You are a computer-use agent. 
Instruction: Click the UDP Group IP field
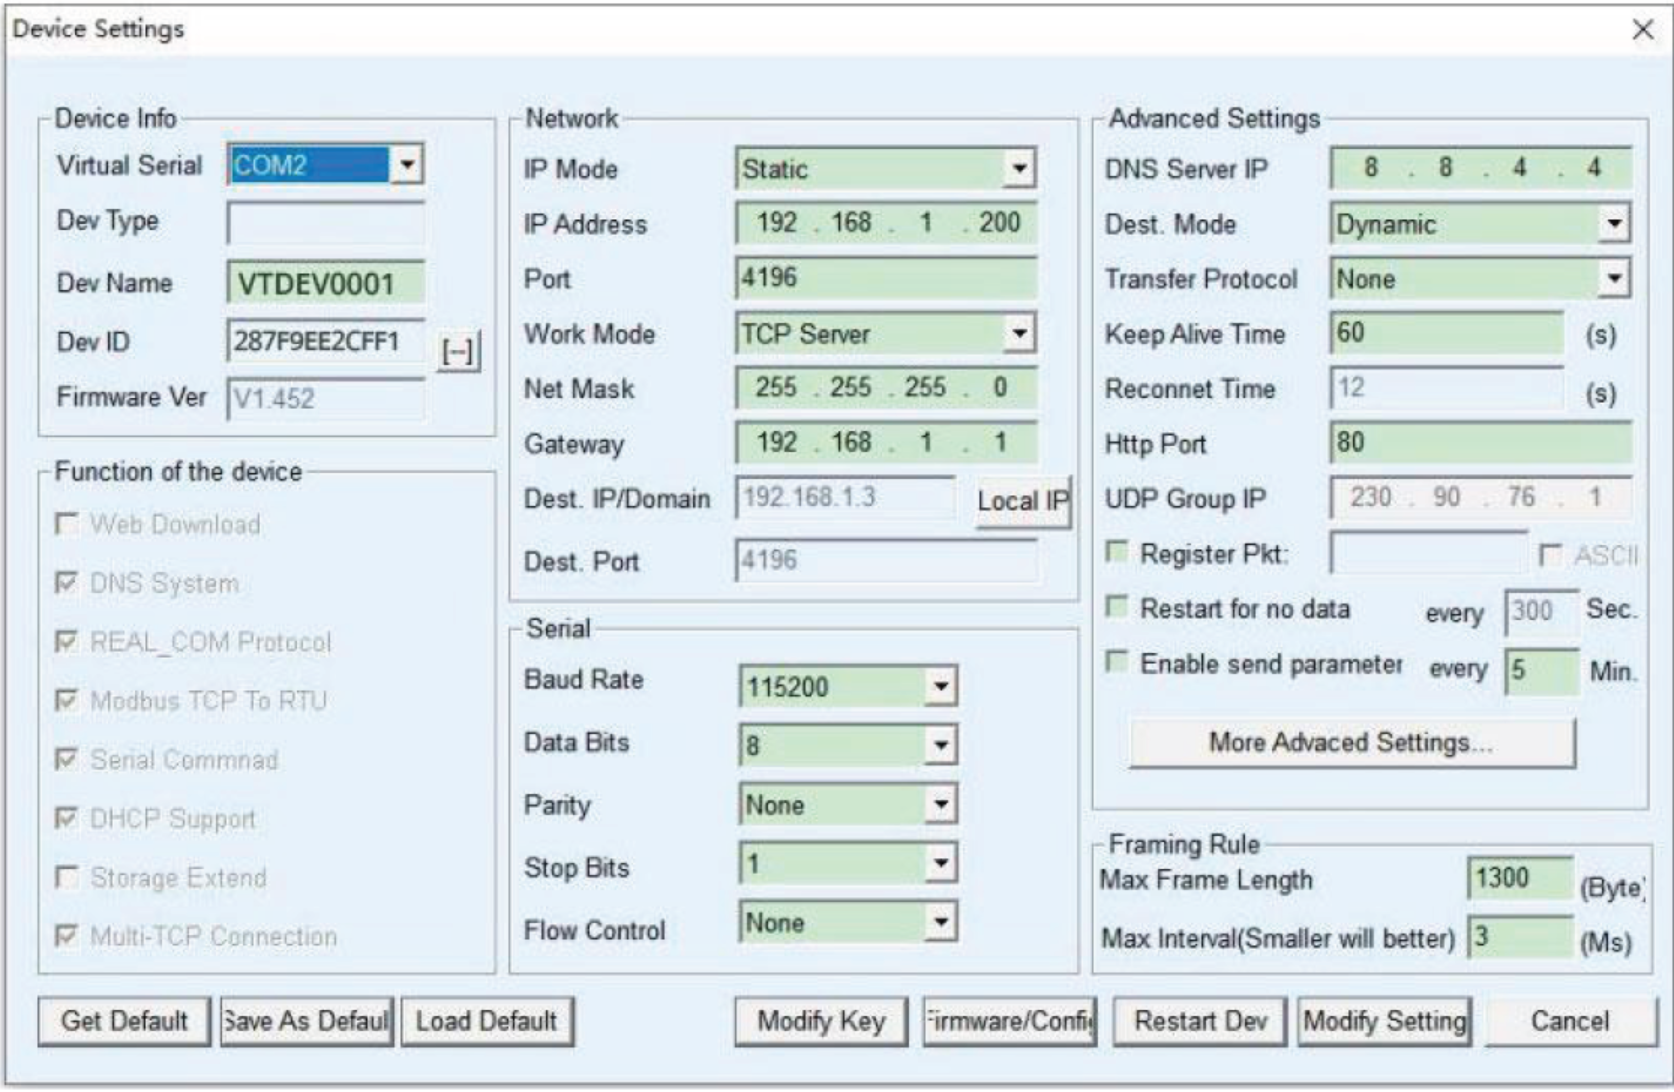pos(1481,497)
